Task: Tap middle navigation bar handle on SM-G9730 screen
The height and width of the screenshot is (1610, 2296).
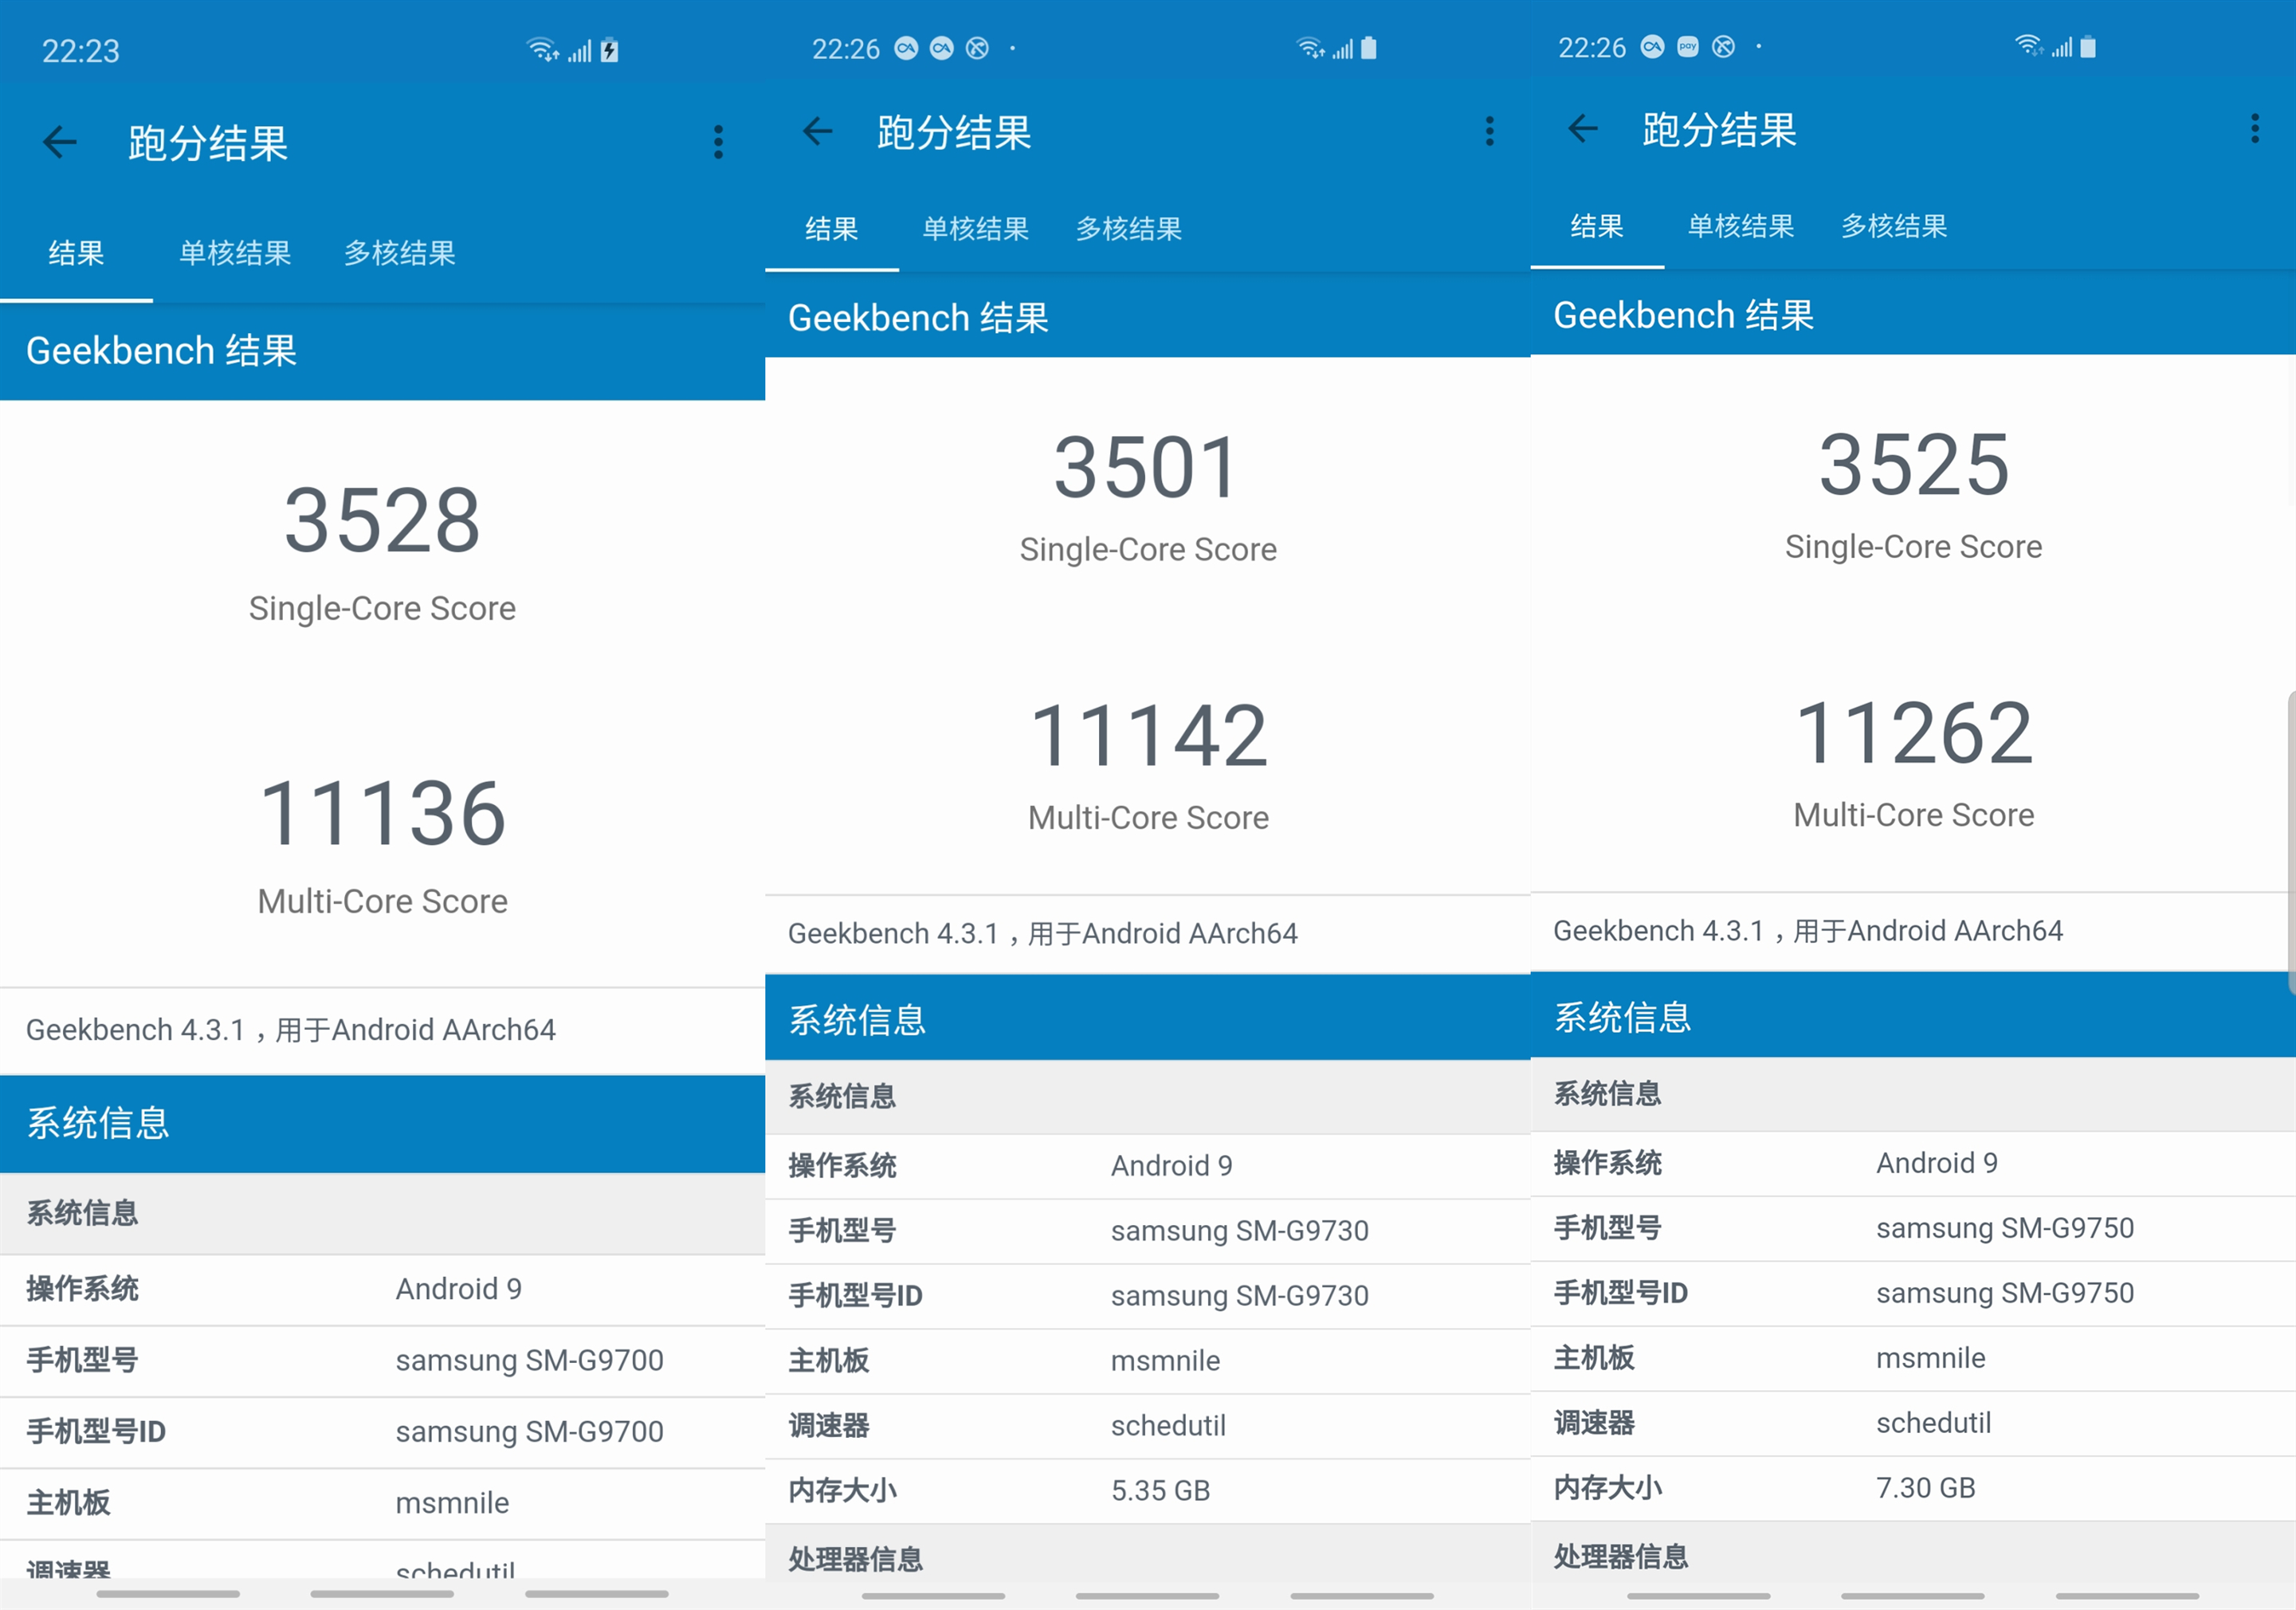Action: point(1147,1596)
